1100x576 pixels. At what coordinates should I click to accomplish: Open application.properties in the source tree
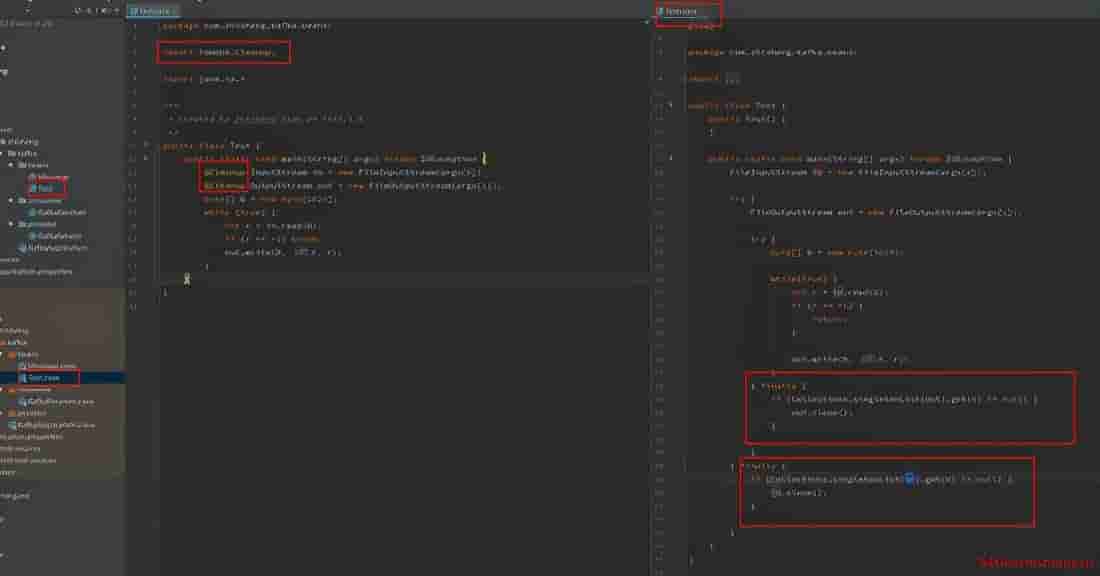click(x=40, y=271)
